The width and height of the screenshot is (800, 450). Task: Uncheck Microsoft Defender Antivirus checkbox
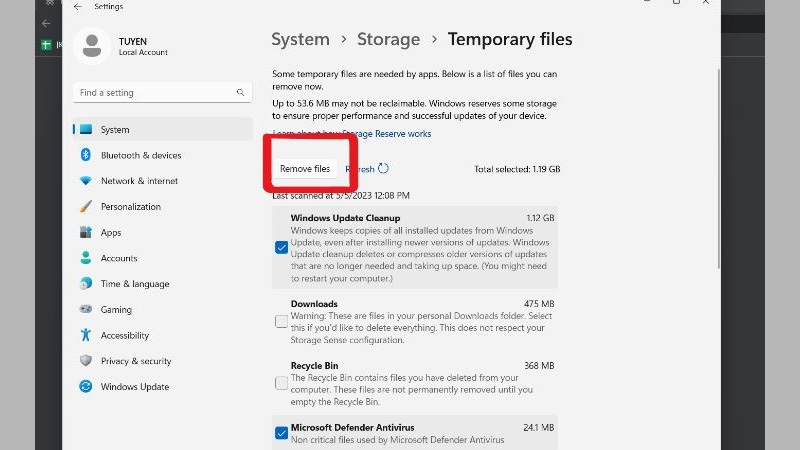281,433
